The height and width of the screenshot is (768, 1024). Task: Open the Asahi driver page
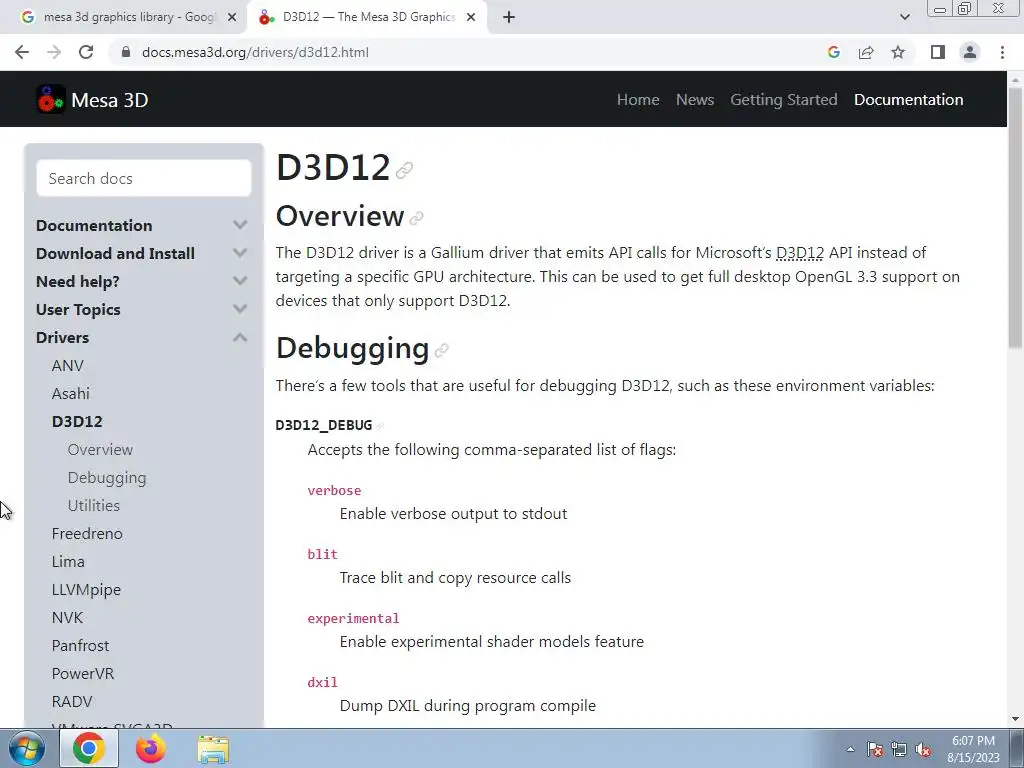tap(71, 394)
